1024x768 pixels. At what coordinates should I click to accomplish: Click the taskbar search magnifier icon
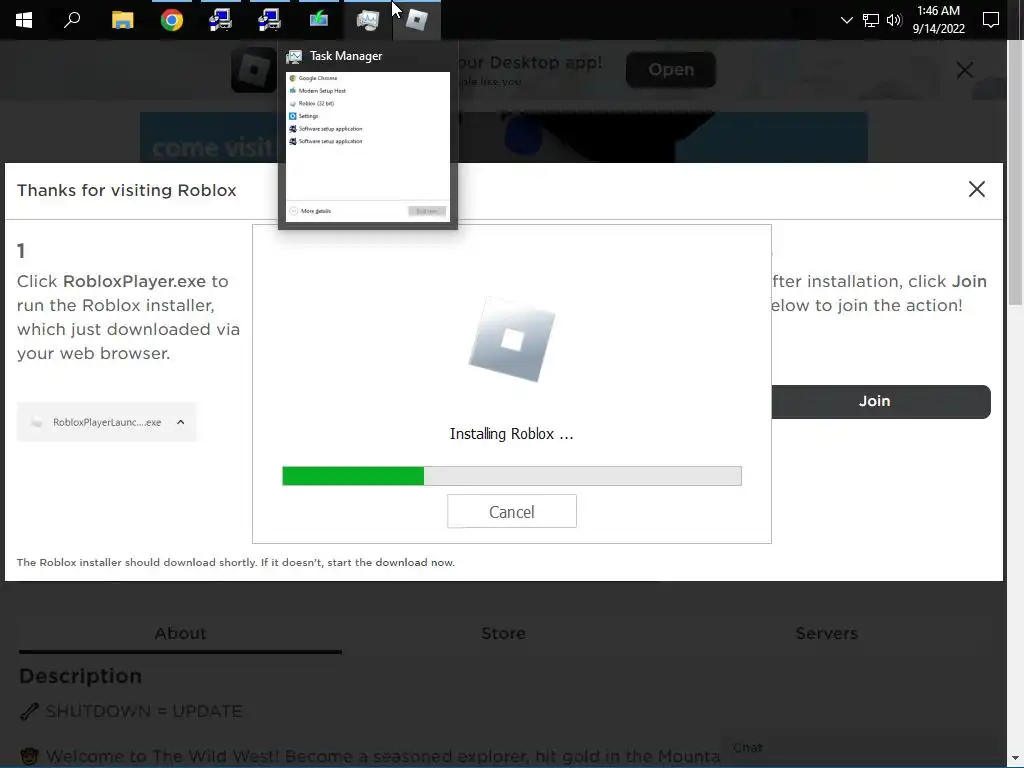[x=72, y=20]
